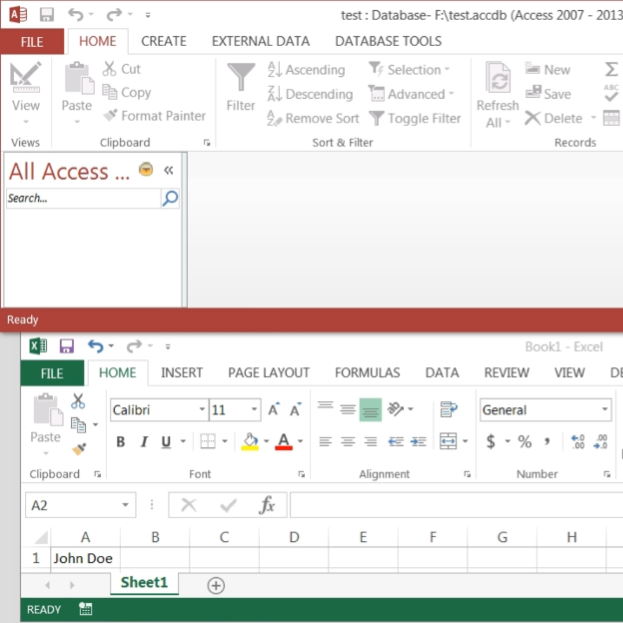The image size is (623, 623).
Task: Increase font size in Excel
Action: (x=273, y=409)
